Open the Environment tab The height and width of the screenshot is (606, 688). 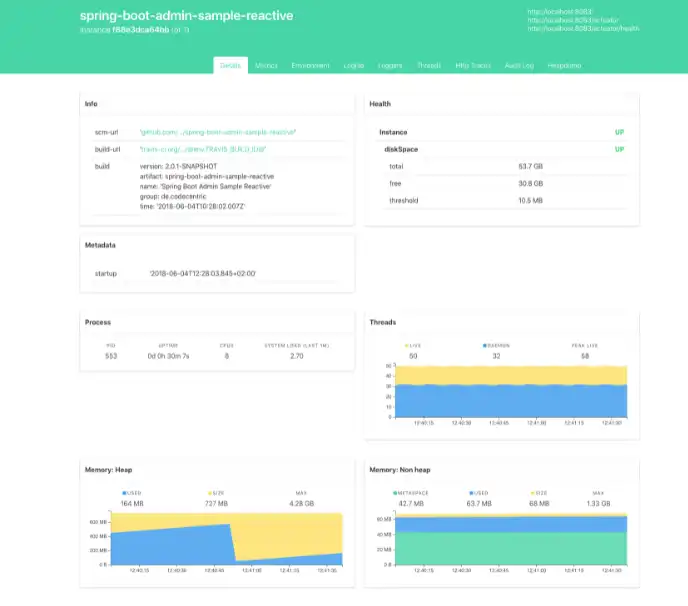pos(310,65)
